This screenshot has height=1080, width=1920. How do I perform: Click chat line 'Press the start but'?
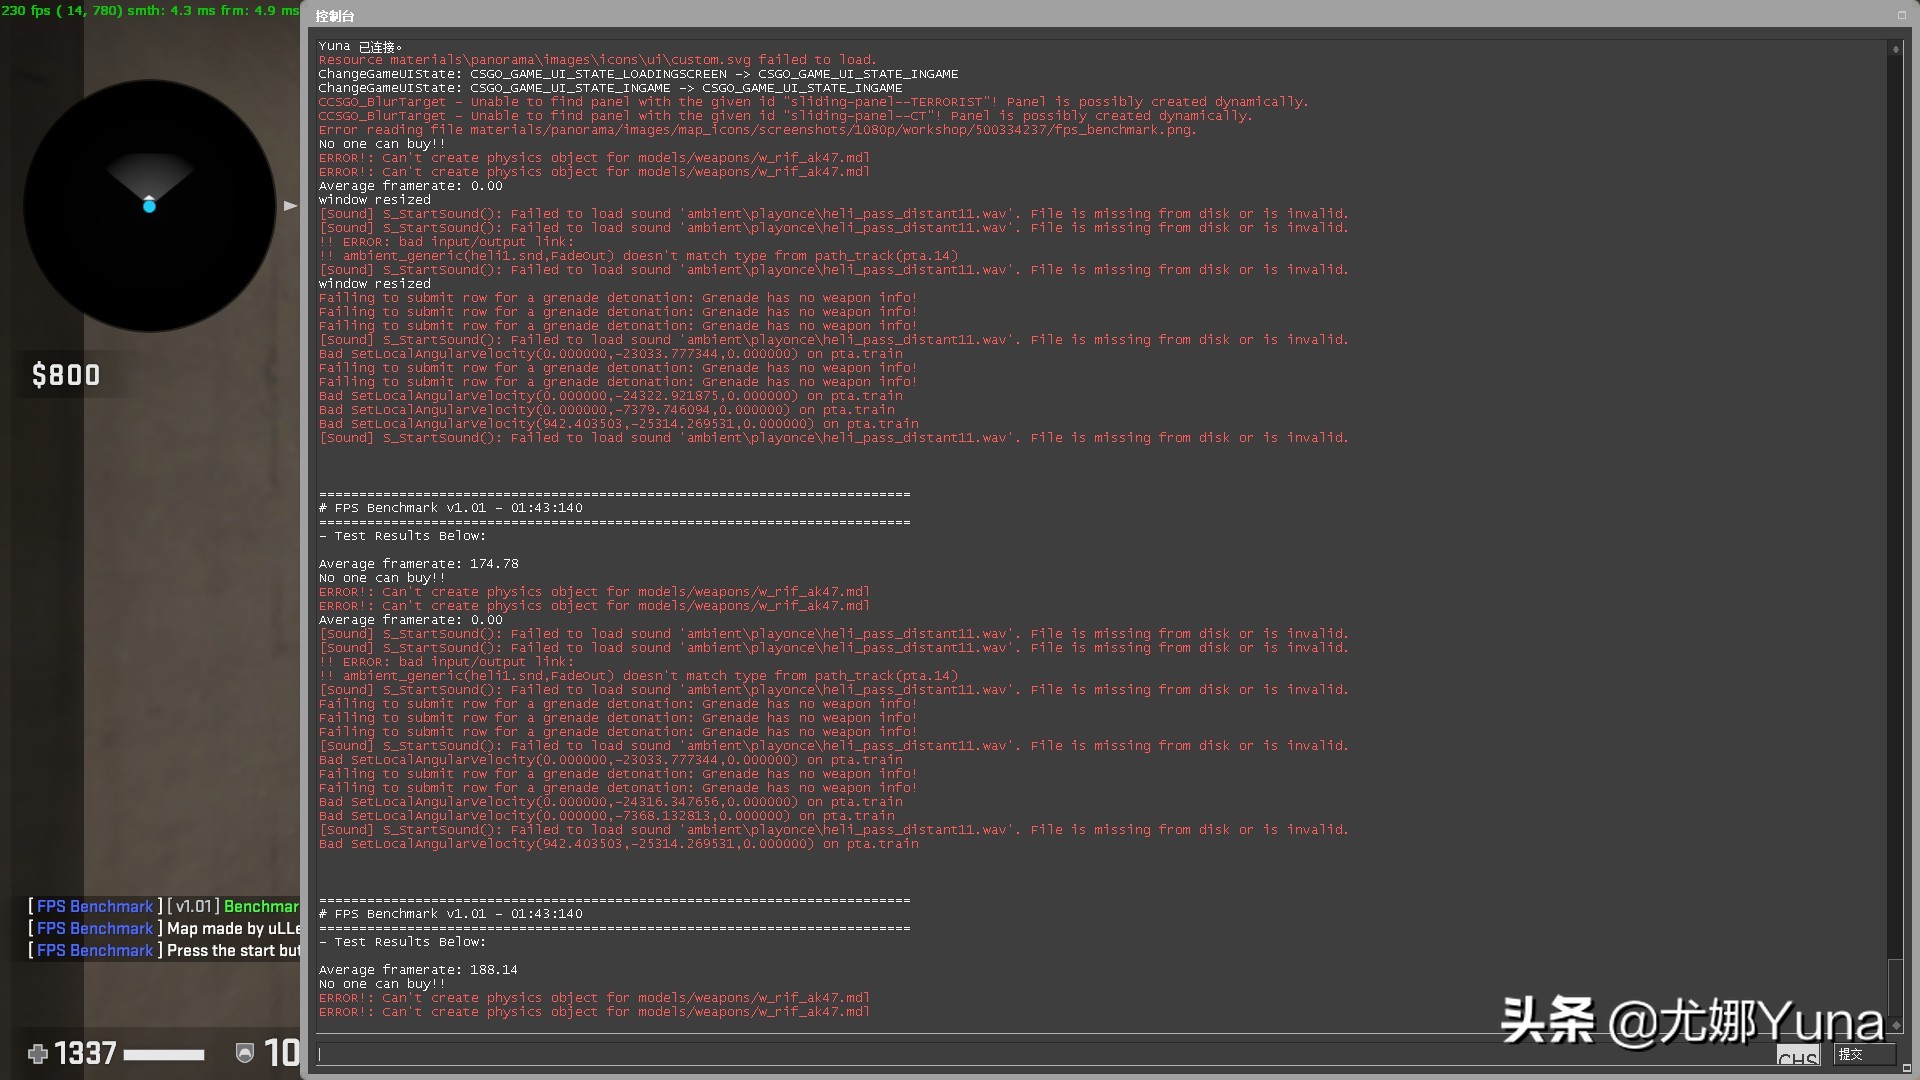point(164,951)
